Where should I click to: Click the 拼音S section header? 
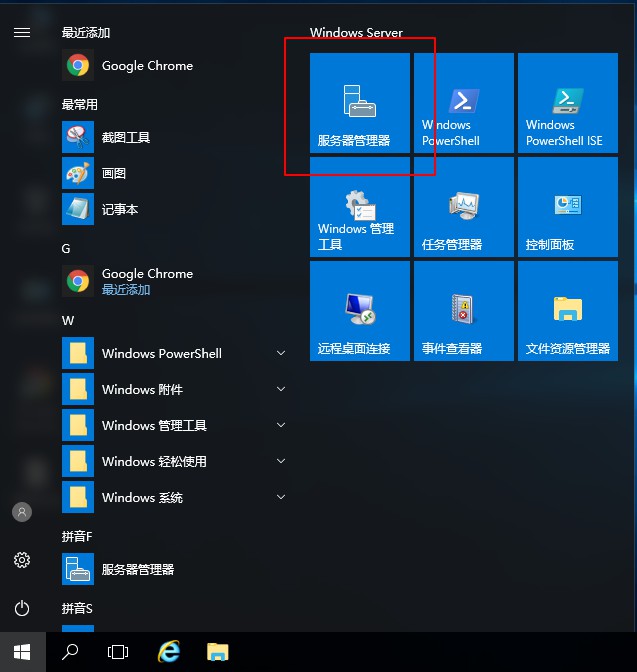tap(77, 609)
